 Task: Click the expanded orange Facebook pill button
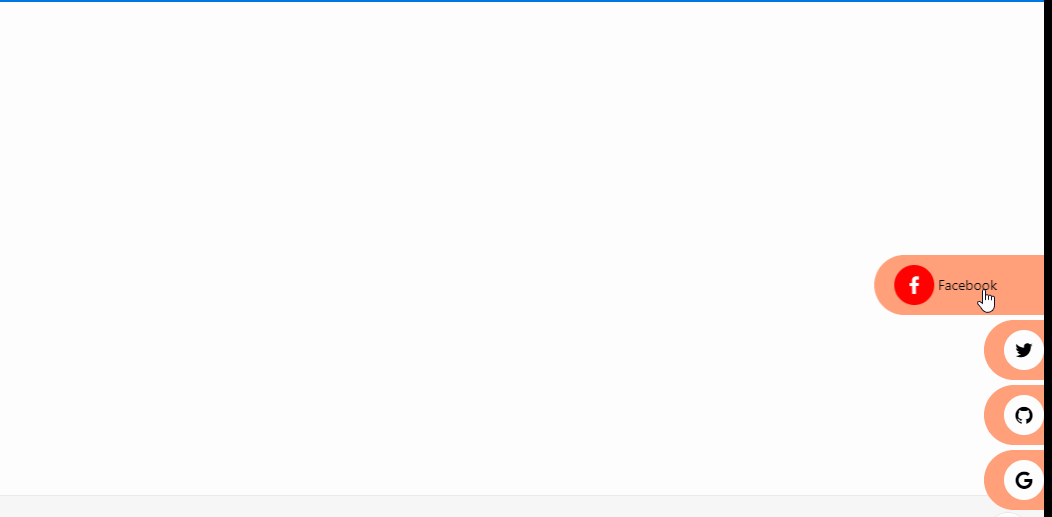tap(959, 285)
